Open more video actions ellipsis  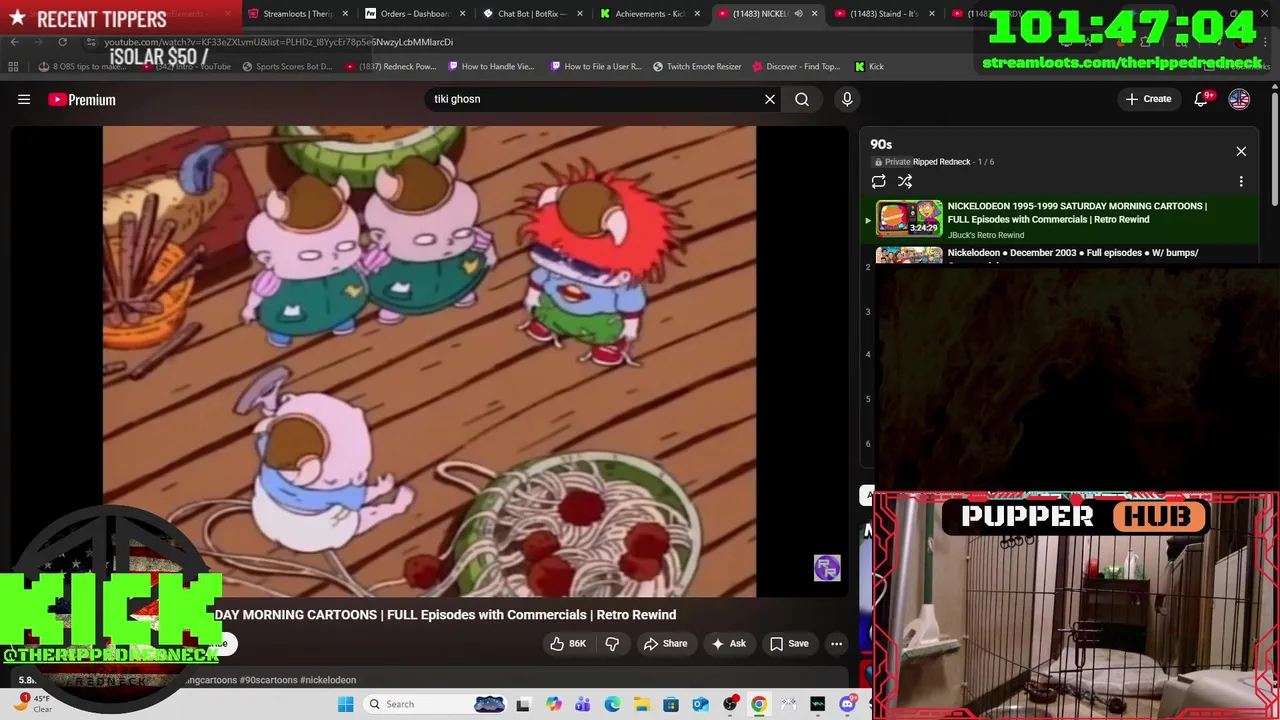(x=837, y=643)
